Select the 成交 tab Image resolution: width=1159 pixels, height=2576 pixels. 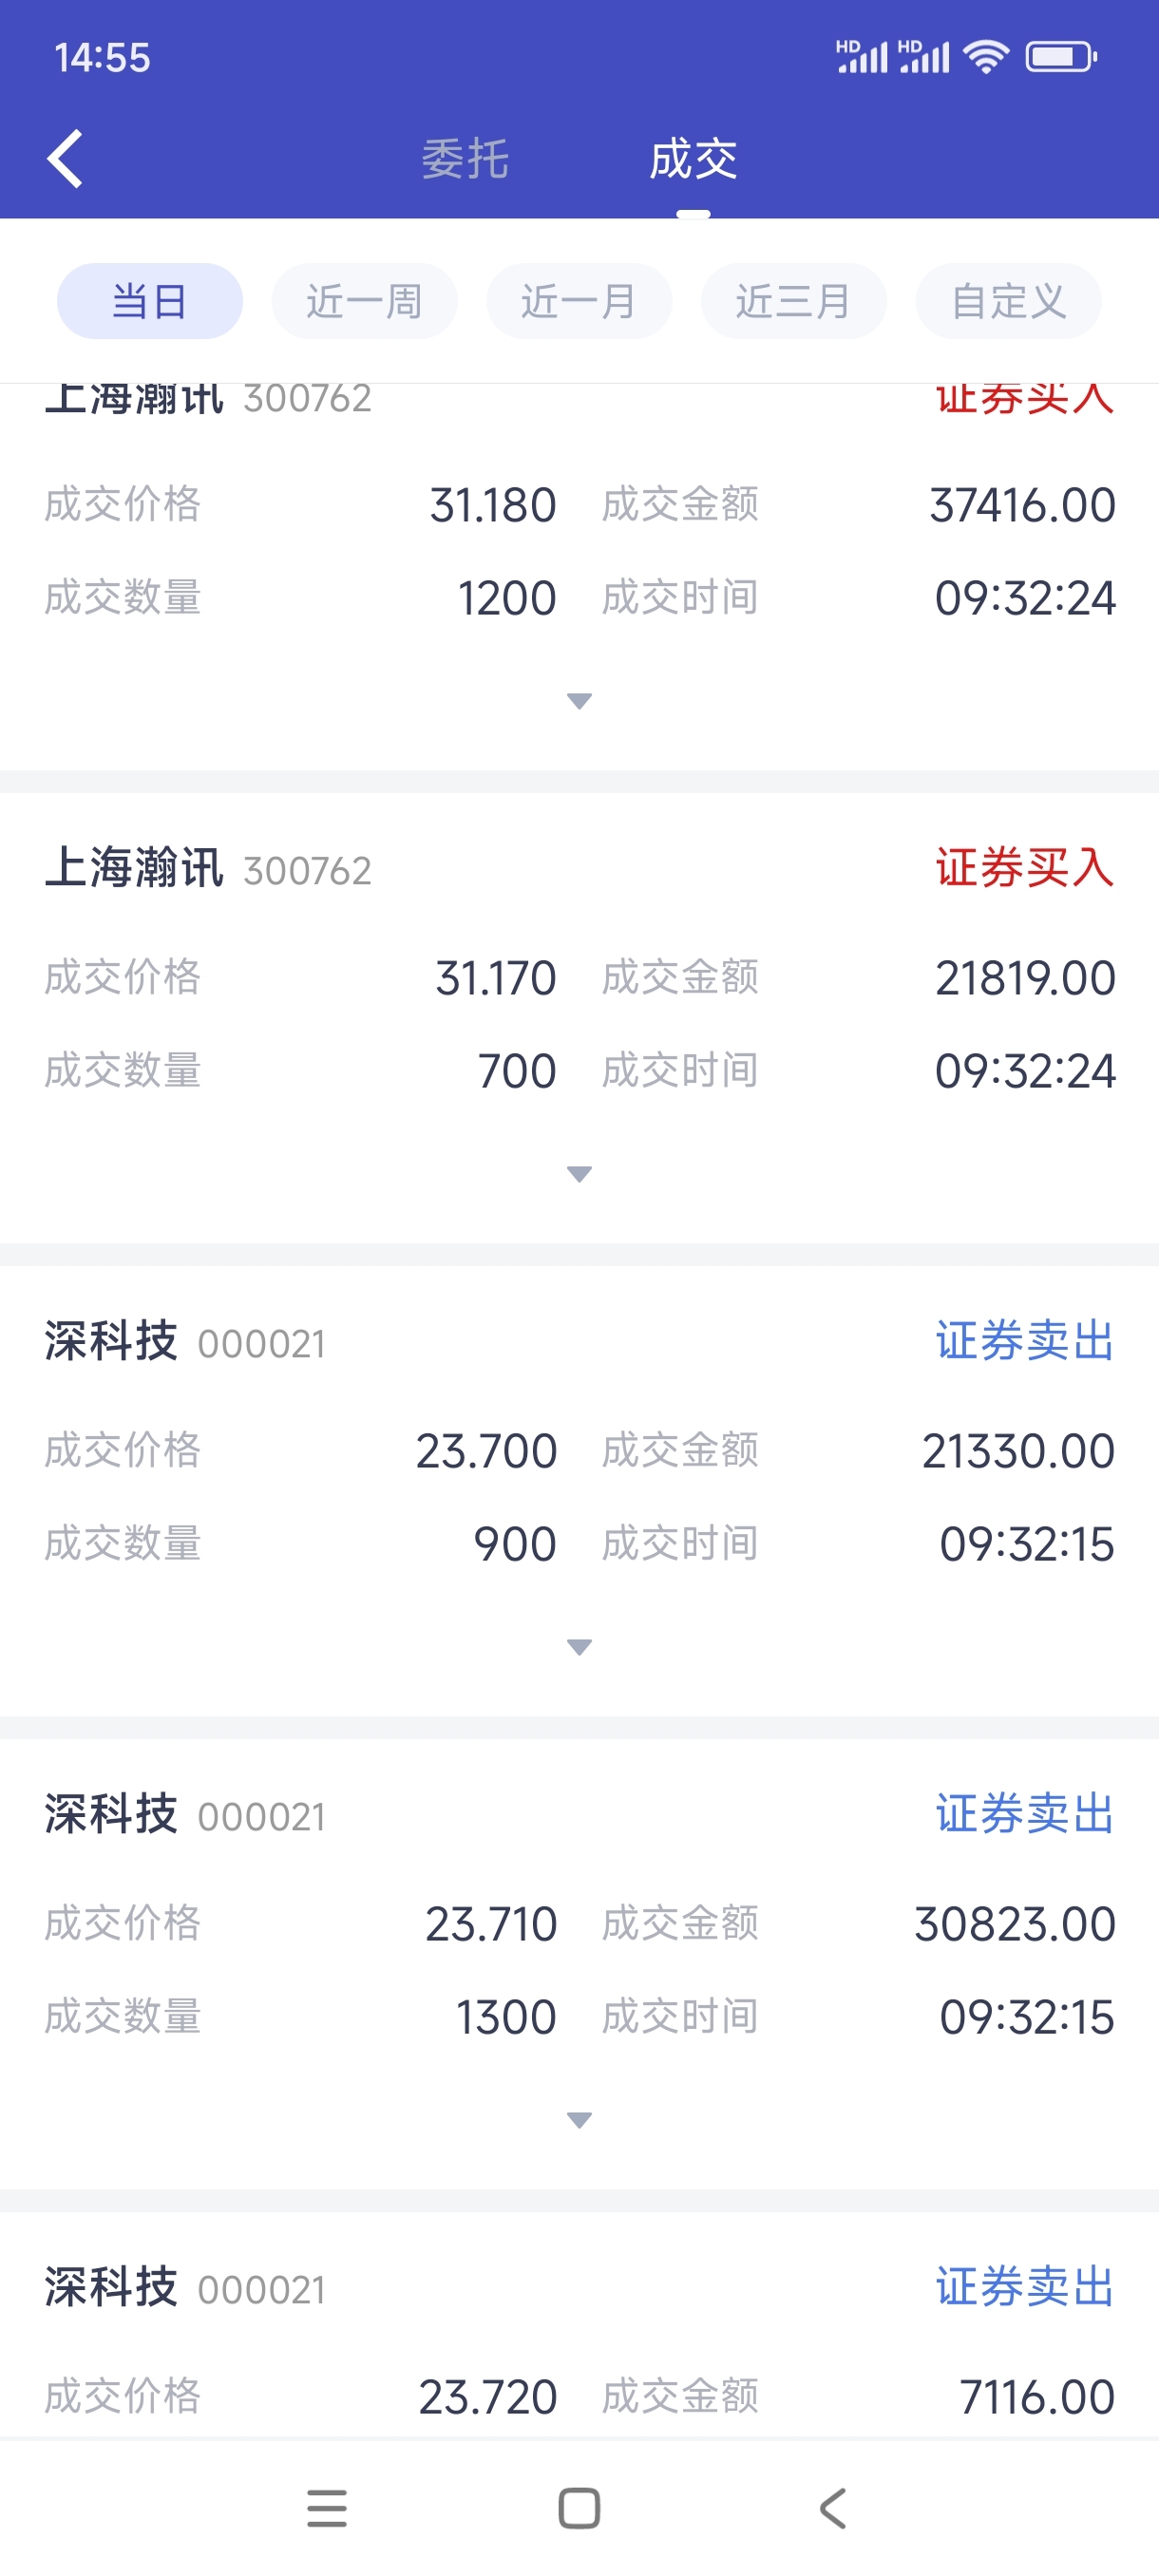click(693, 160)
